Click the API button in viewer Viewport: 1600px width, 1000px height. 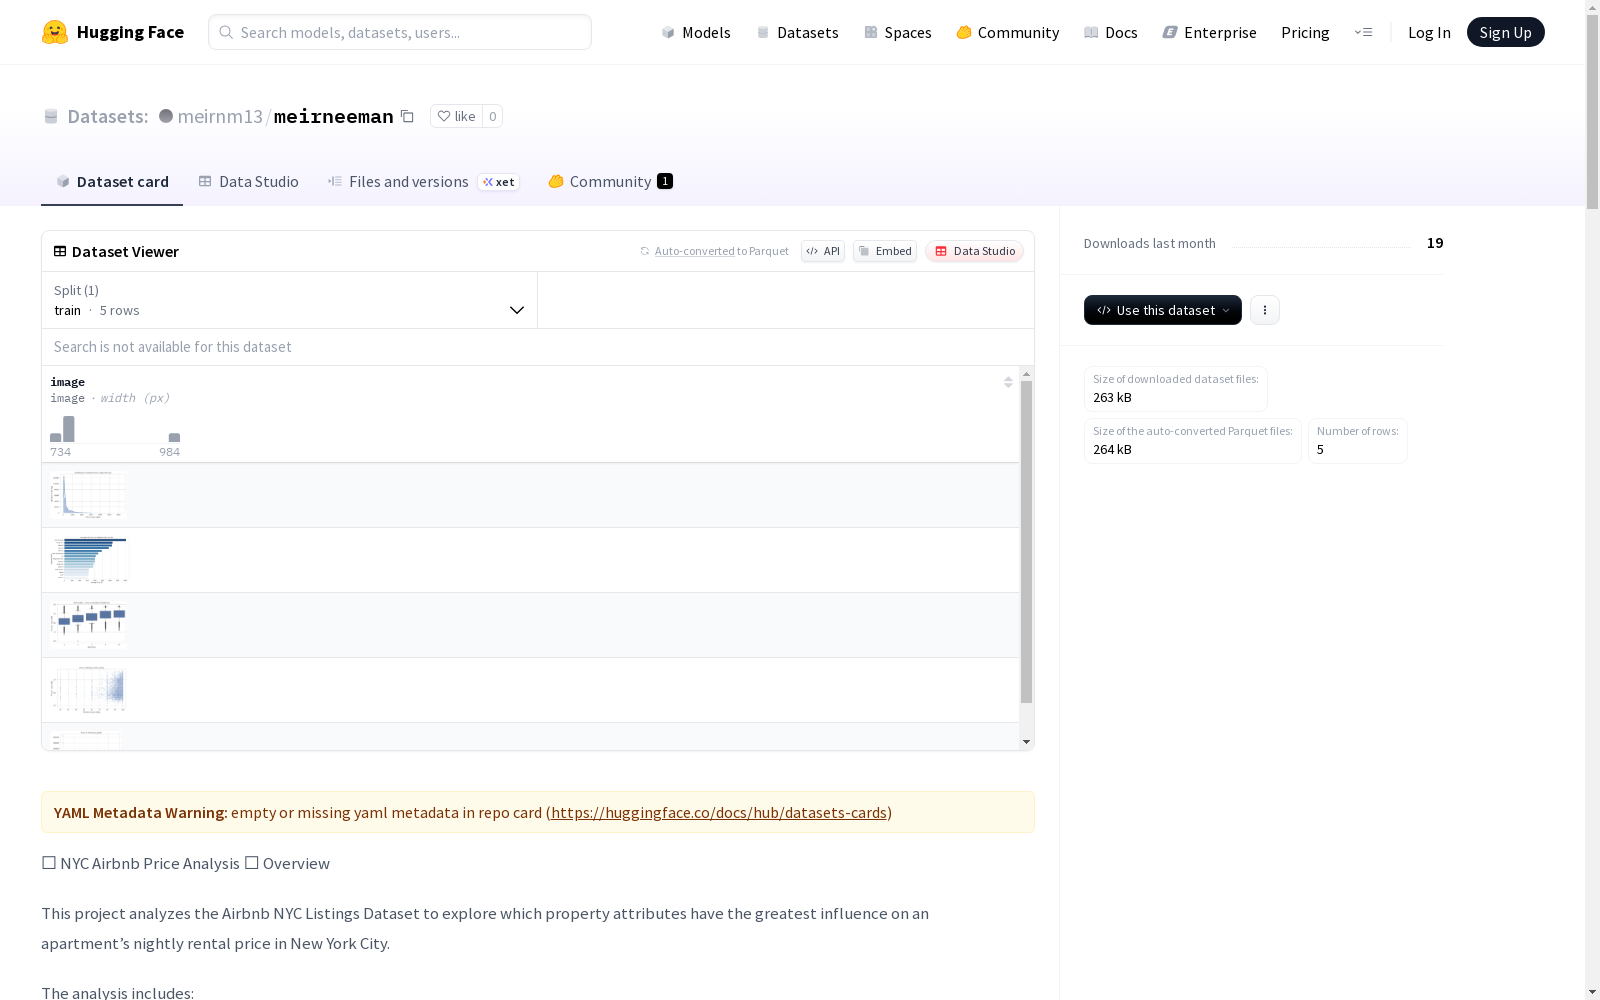click(x=823, y=251)
